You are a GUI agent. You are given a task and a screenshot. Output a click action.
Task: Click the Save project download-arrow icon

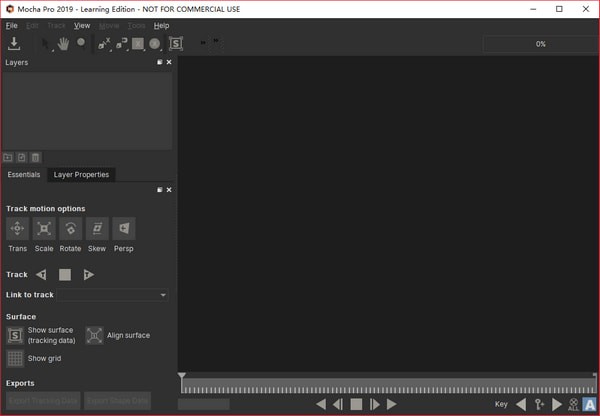coord(14,44)
